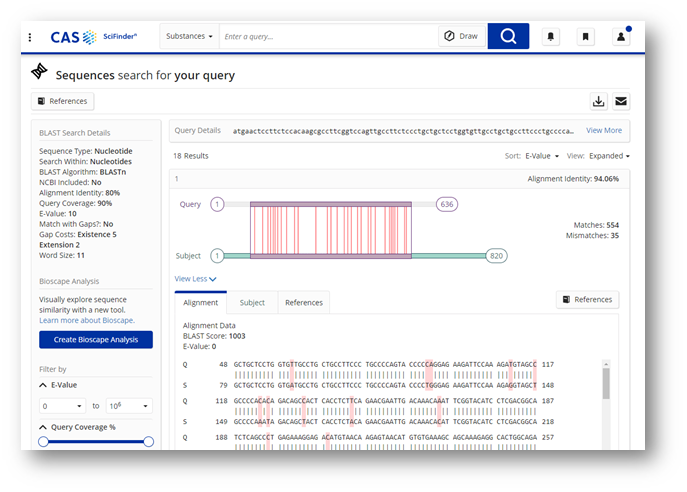The image size is (687, 492).
Task: Open the E-Value maximum dropdown
Action: click(x=128, y=406)
